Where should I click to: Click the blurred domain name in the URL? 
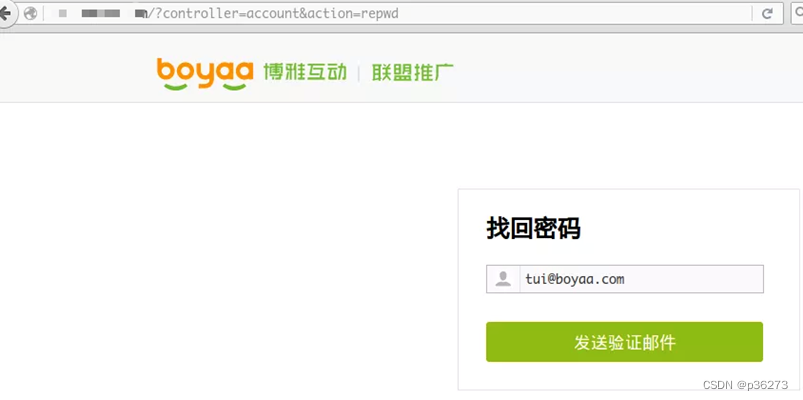coord(113,14)
